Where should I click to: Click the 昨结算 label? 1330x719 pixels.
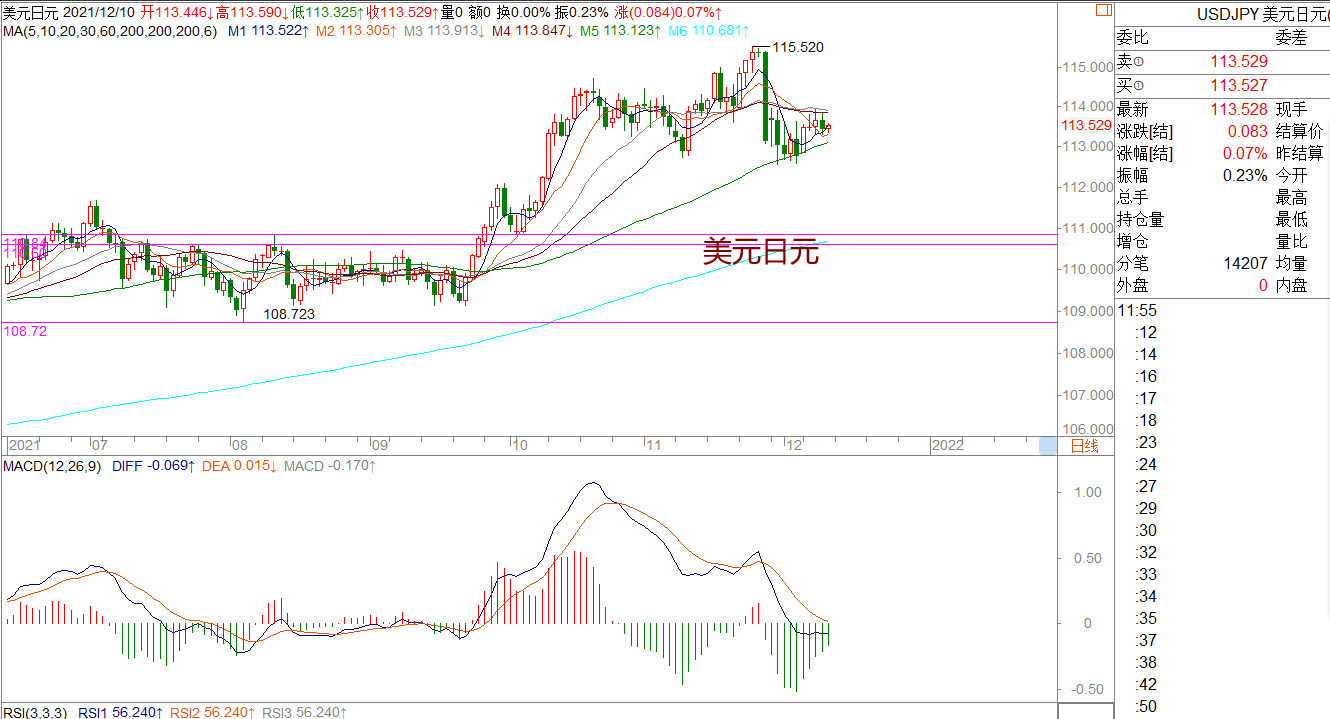(x=1299, y=154)
